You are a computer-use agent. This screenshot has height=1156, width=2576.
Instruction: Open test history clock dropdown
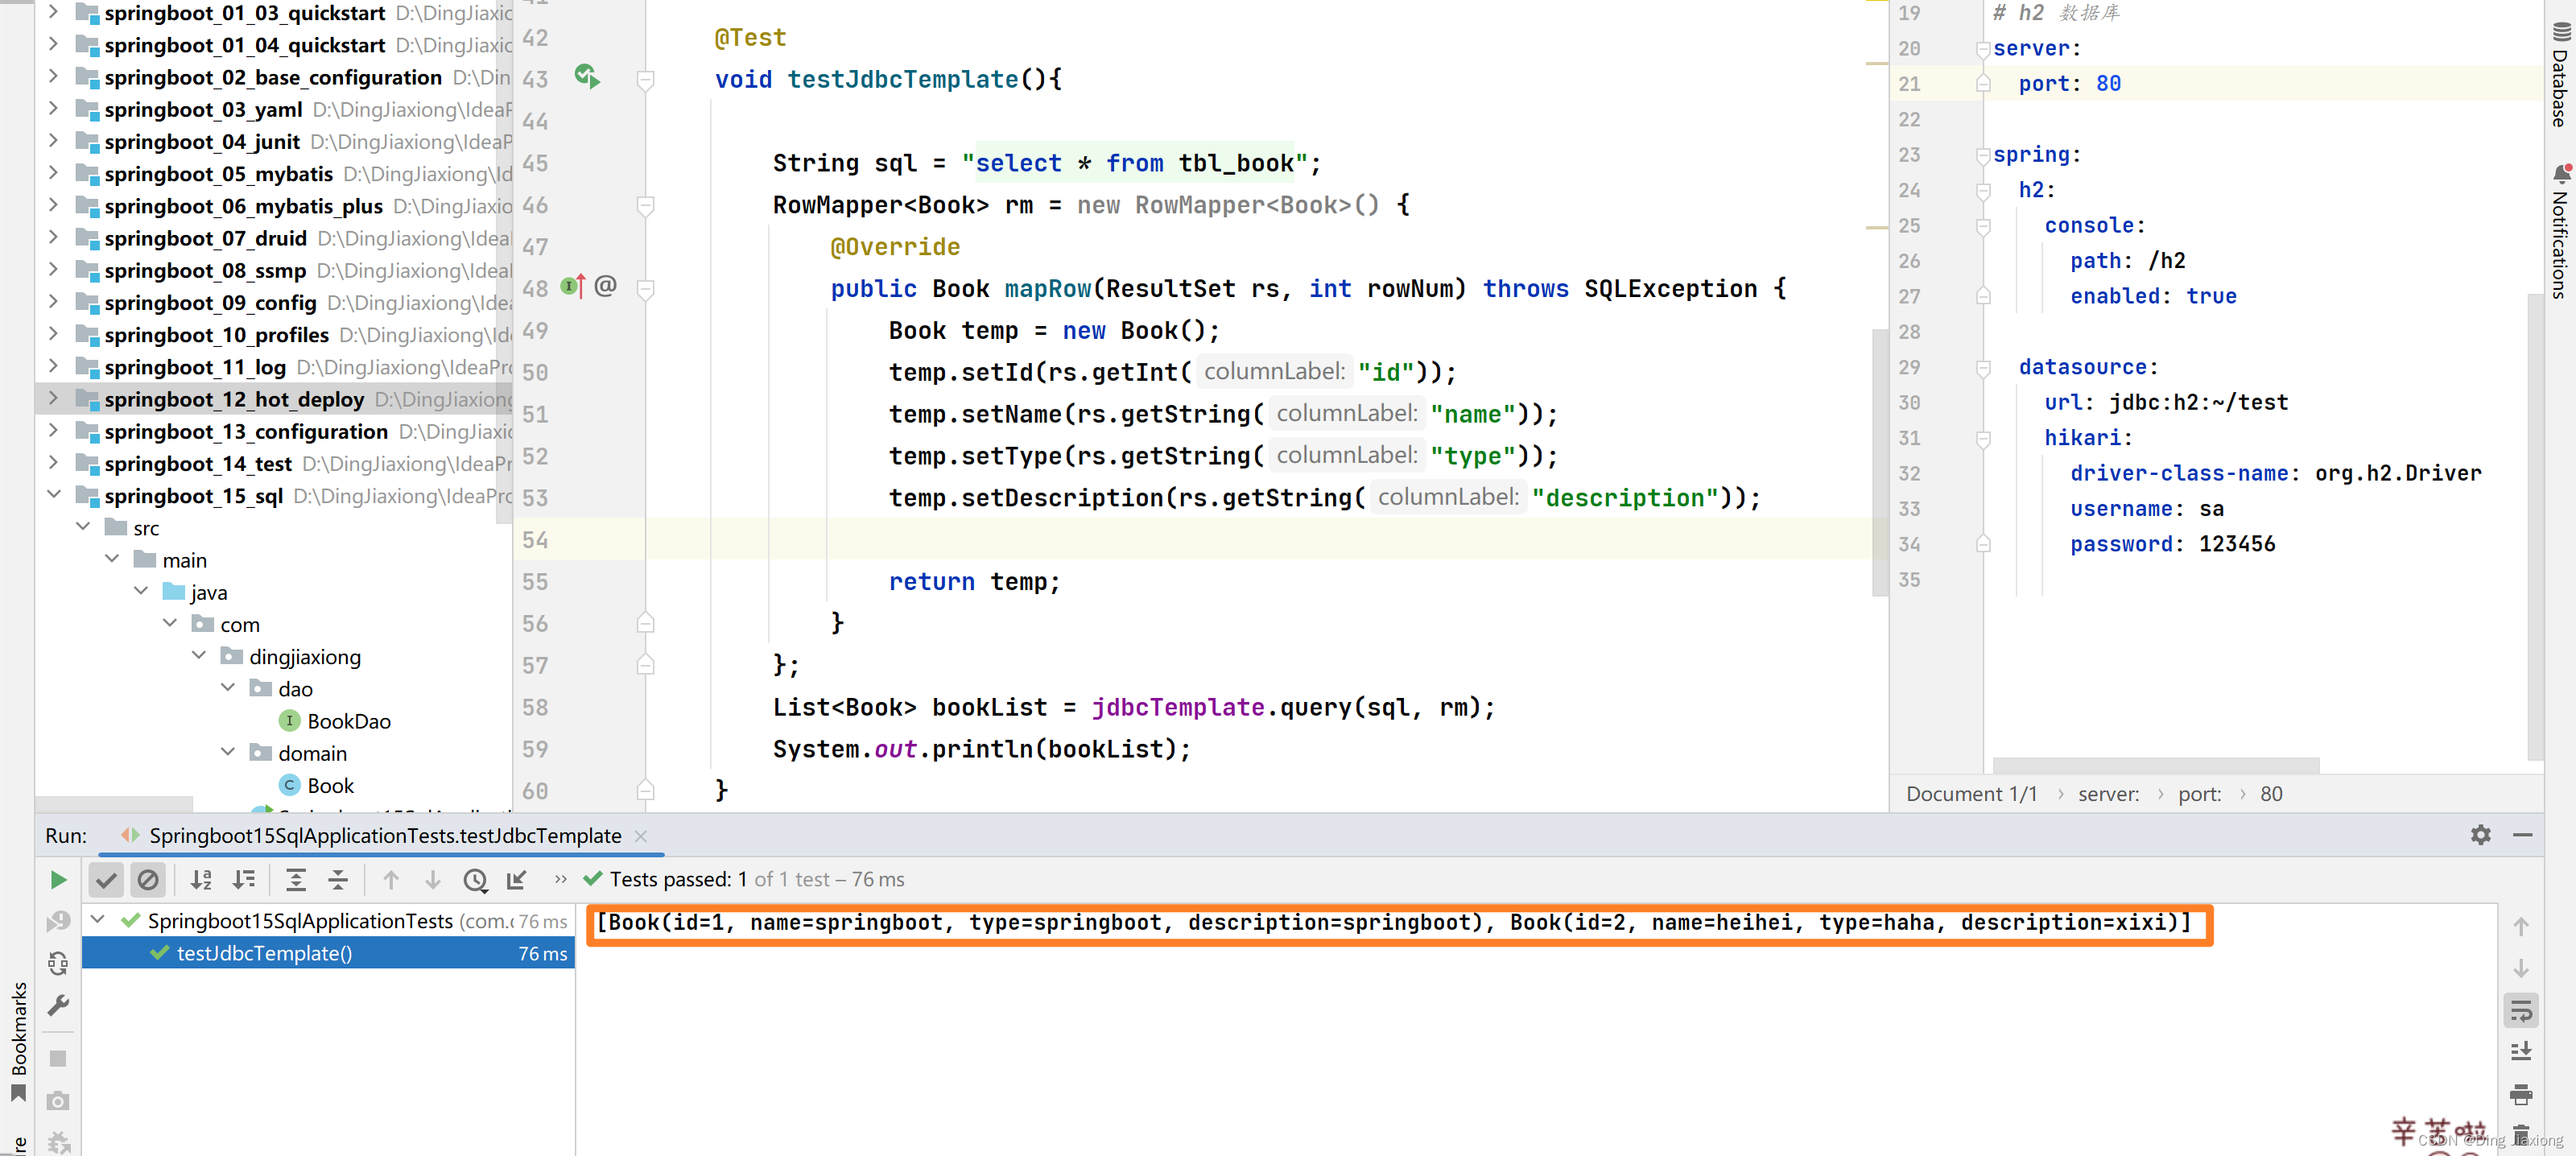pos(476,880)
